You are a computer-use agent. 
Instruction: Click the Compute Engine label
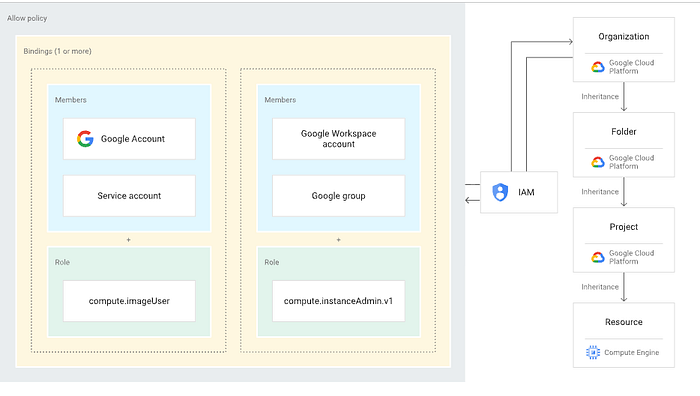(631, 352)
